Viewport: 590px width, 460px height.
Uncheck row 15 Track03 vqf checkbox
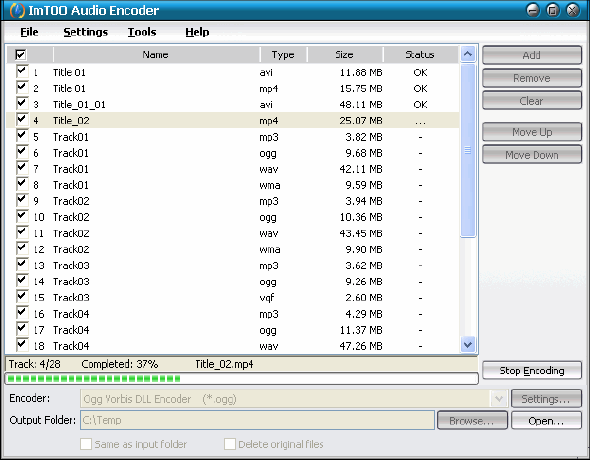coord(22,297)
